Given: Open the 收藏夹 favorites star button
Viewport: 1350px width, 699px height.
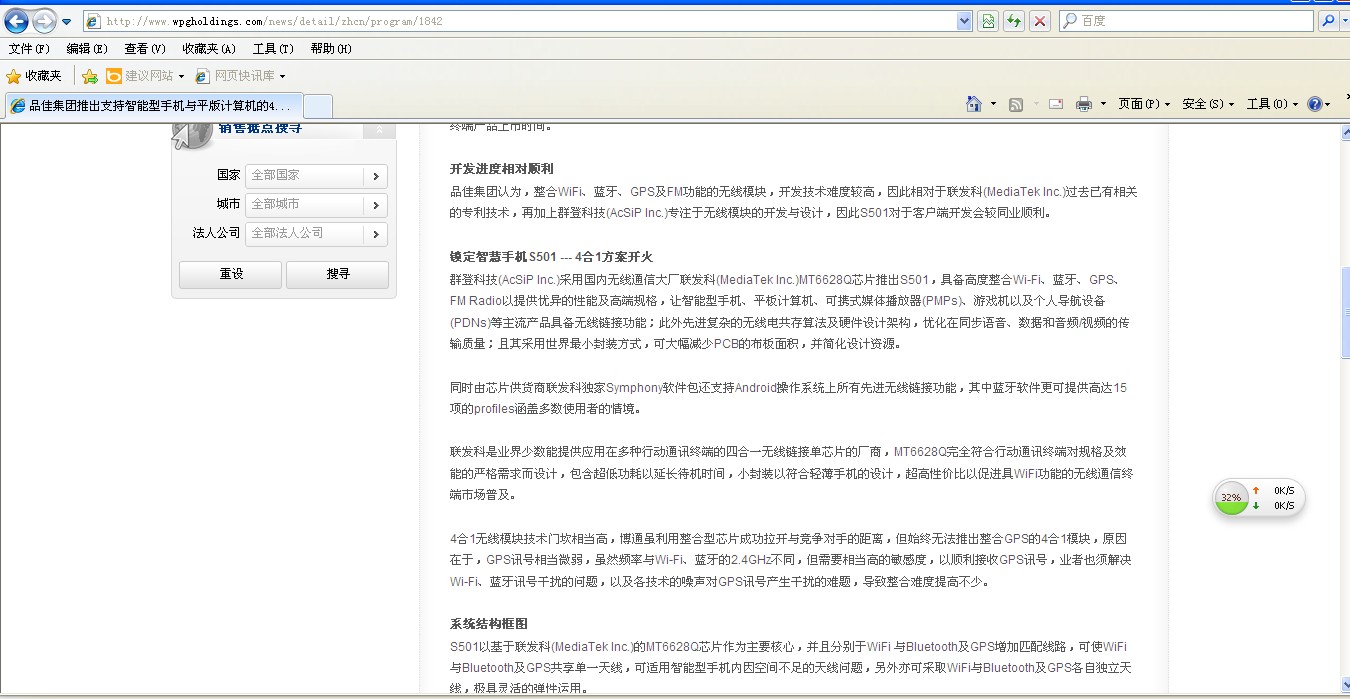Looking at the screenshot, I should coord(34,76).
